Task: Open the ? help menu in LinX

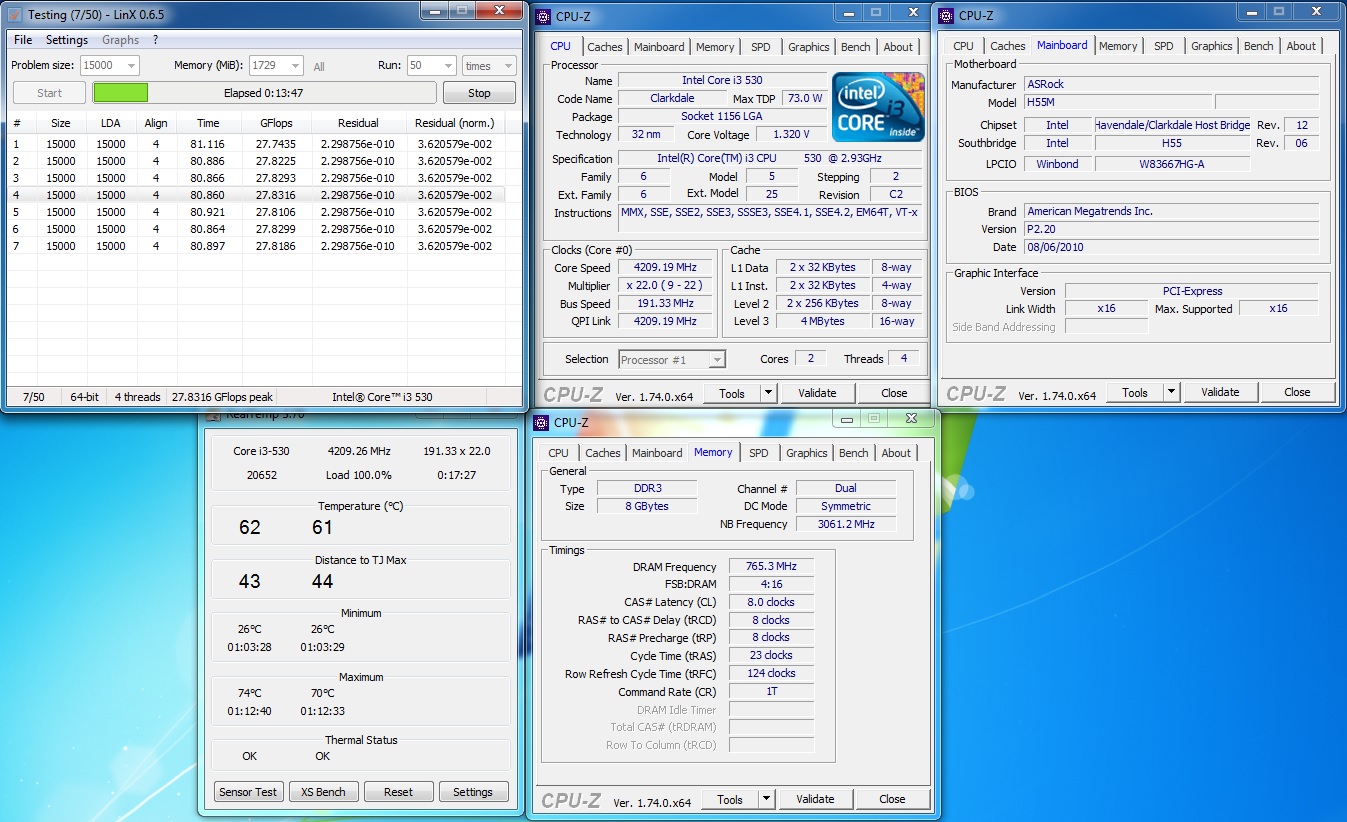Action: point(155,40)
